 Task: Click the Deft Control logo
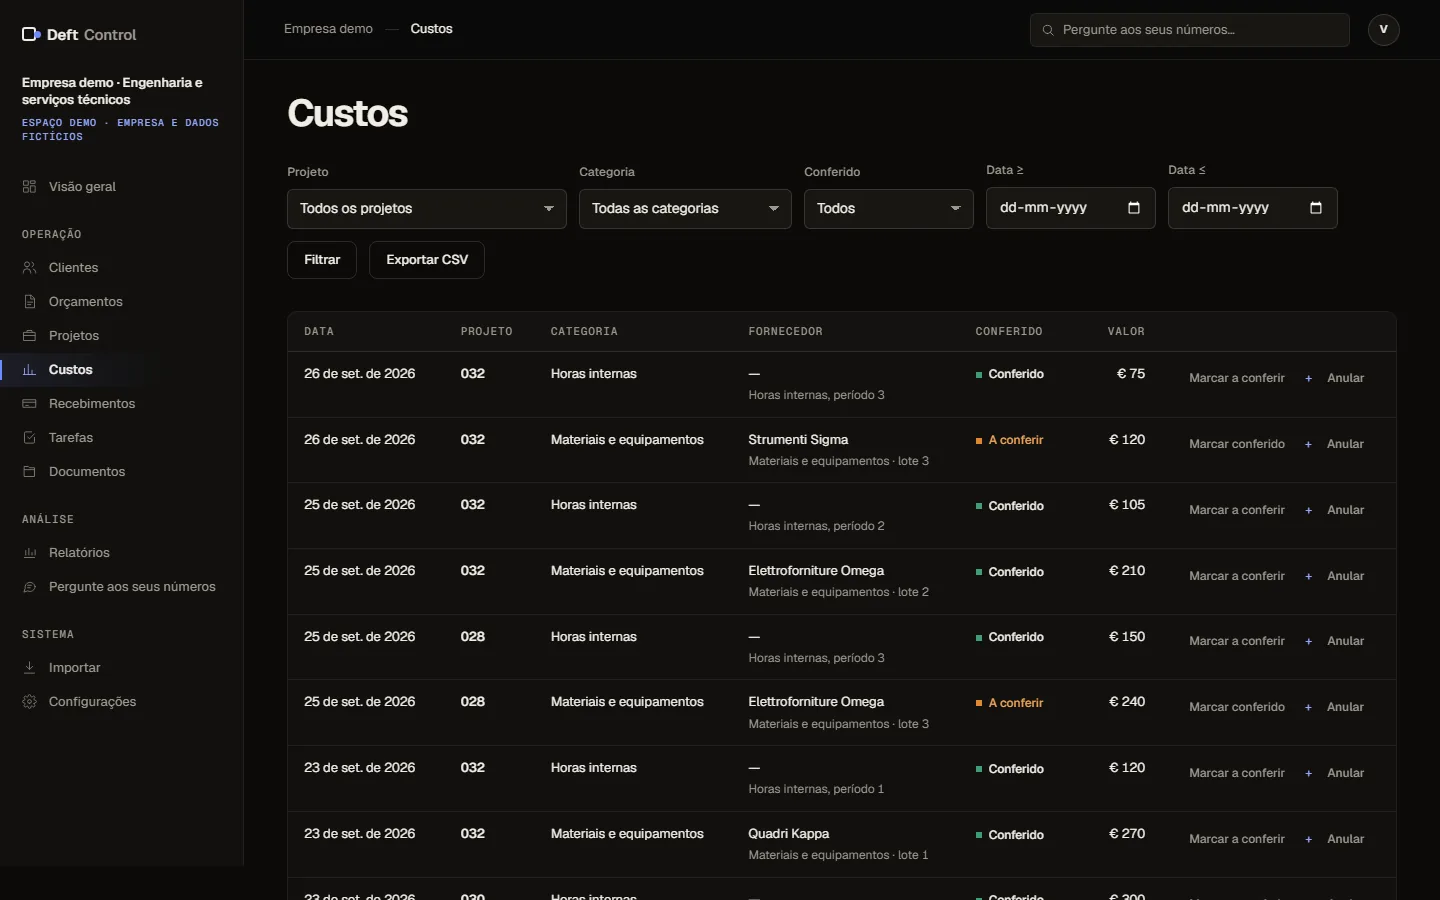[x=79, y=35]
